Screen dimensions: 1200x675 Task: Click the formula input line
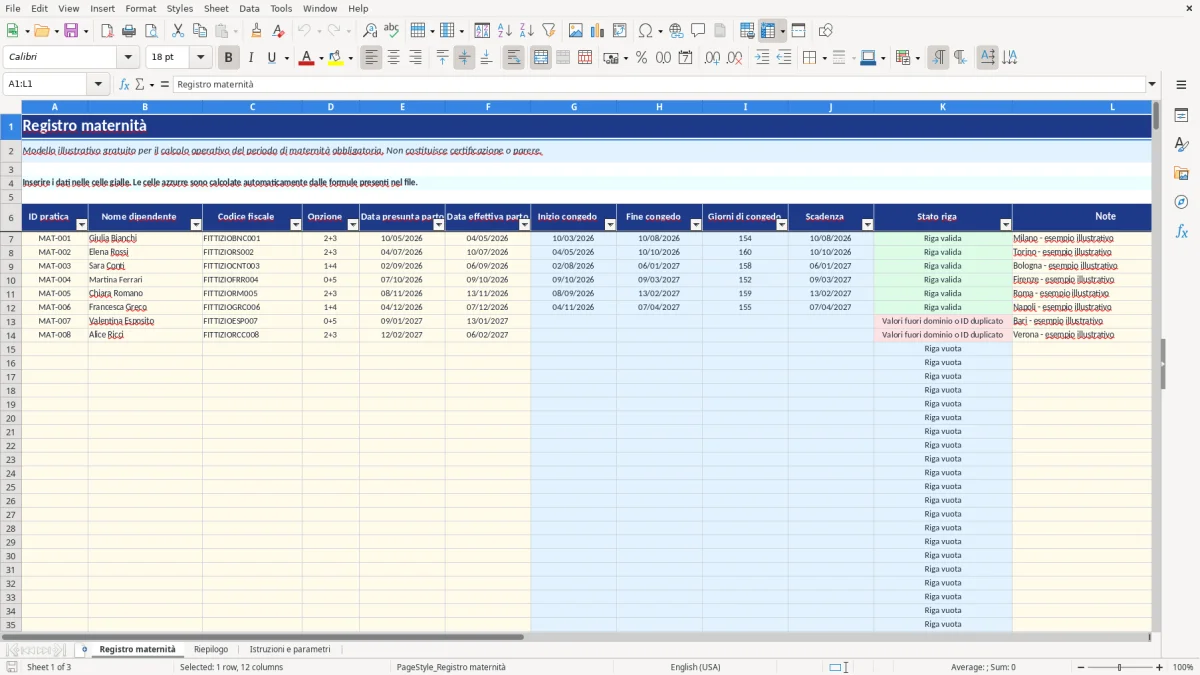[x=659, y=84]
